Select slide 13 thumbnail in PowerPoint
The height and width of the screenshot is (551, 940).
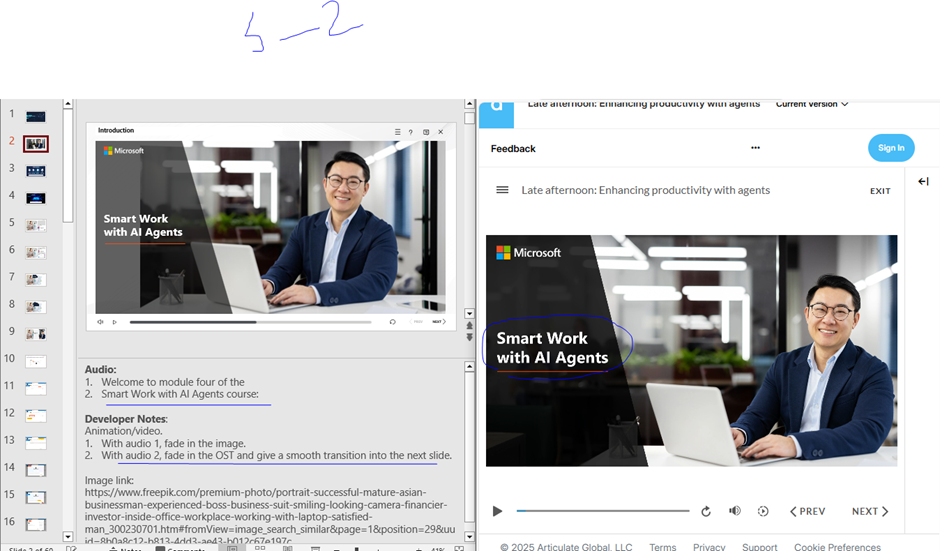coord(36,443)
